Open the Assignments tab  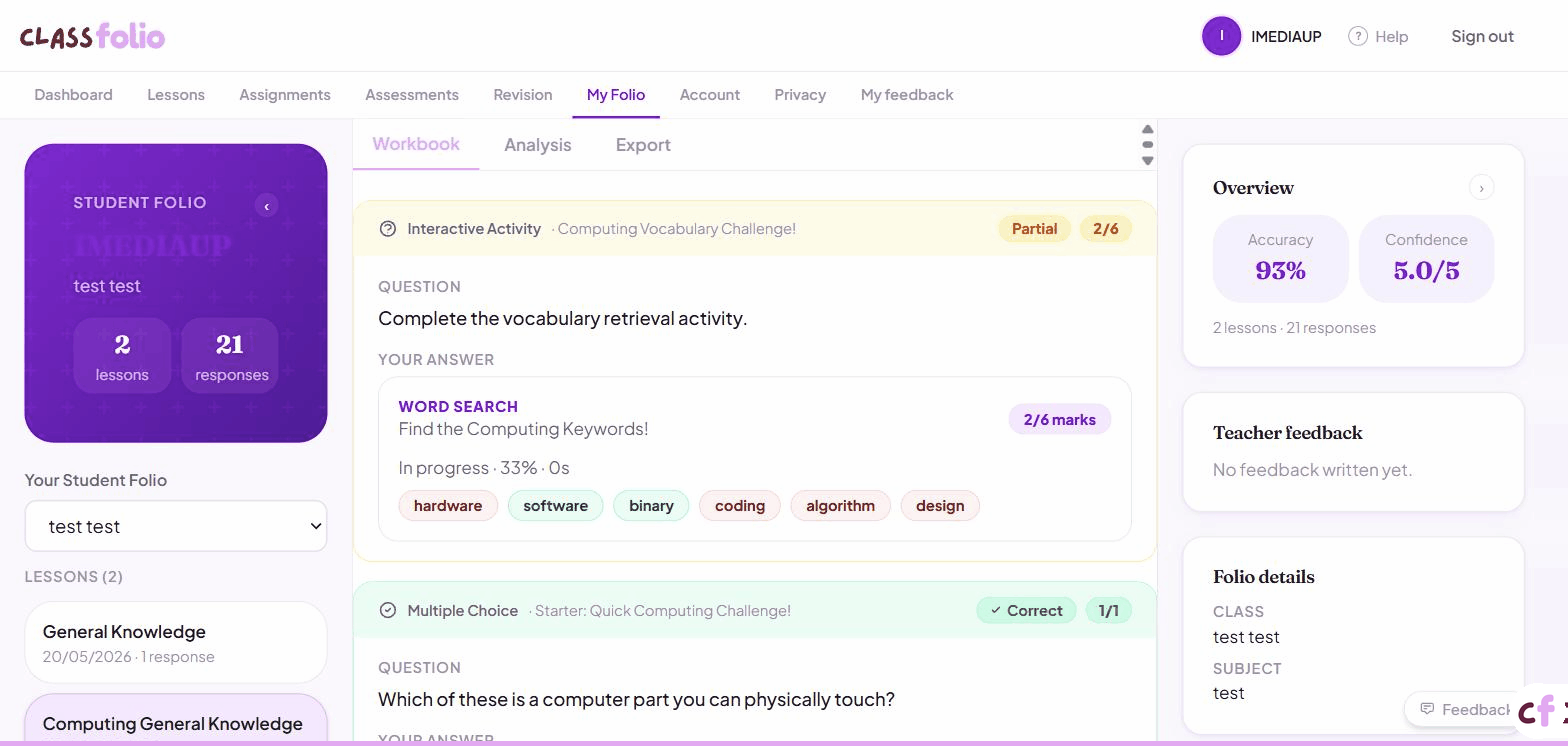tap(285, 95)
